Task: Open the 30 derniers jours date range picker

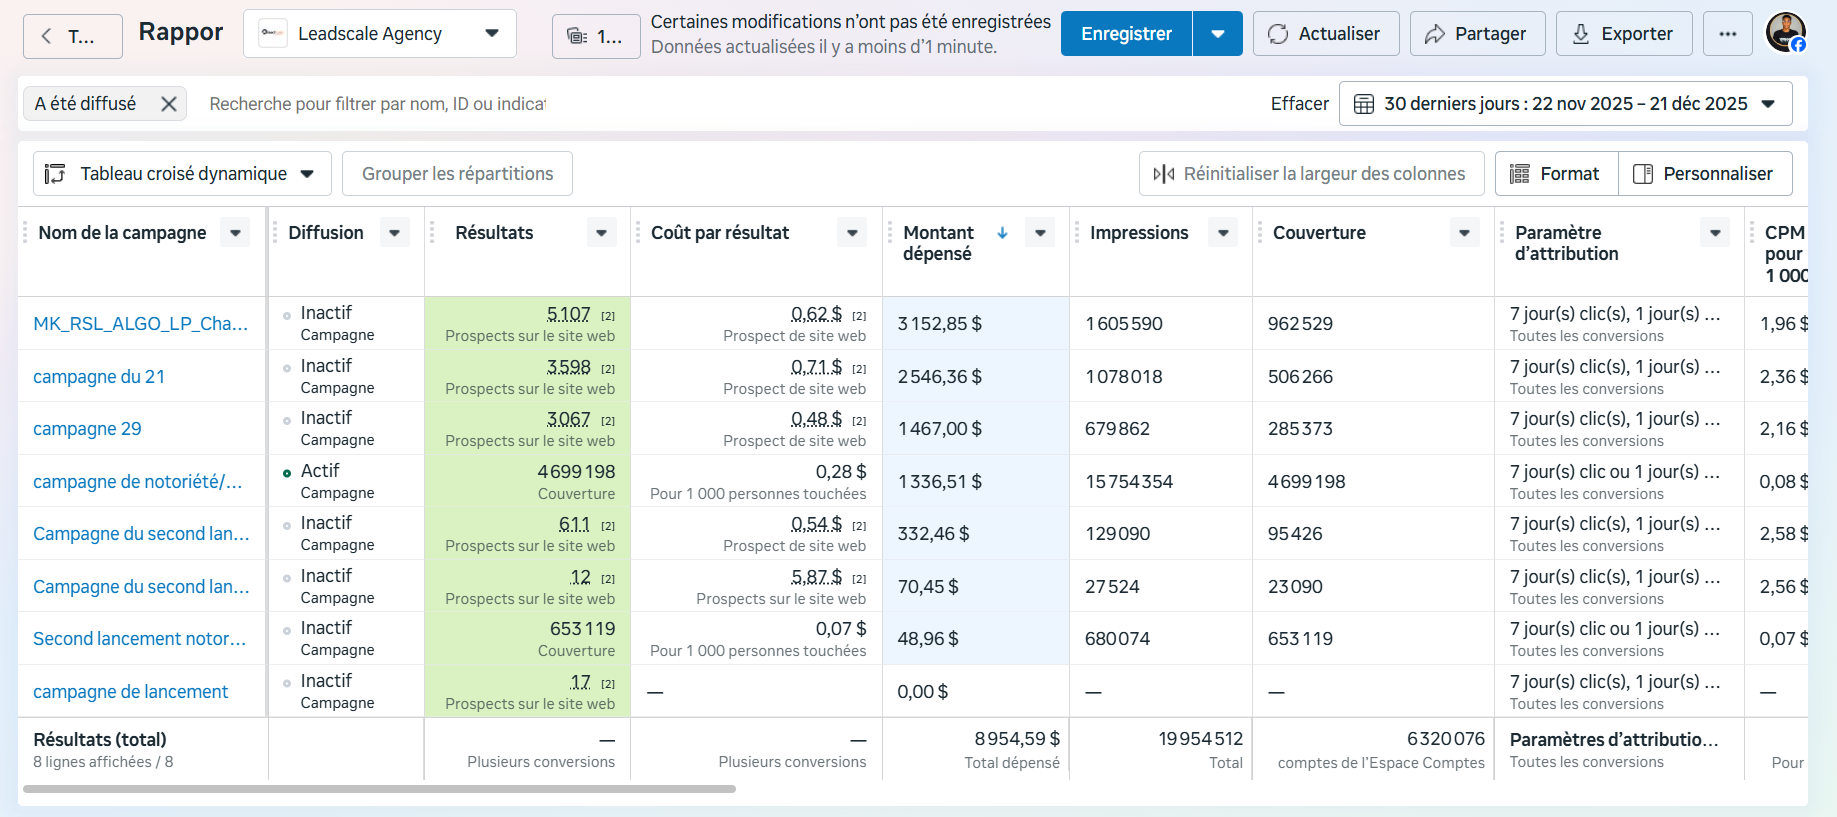Action: 1565,104
